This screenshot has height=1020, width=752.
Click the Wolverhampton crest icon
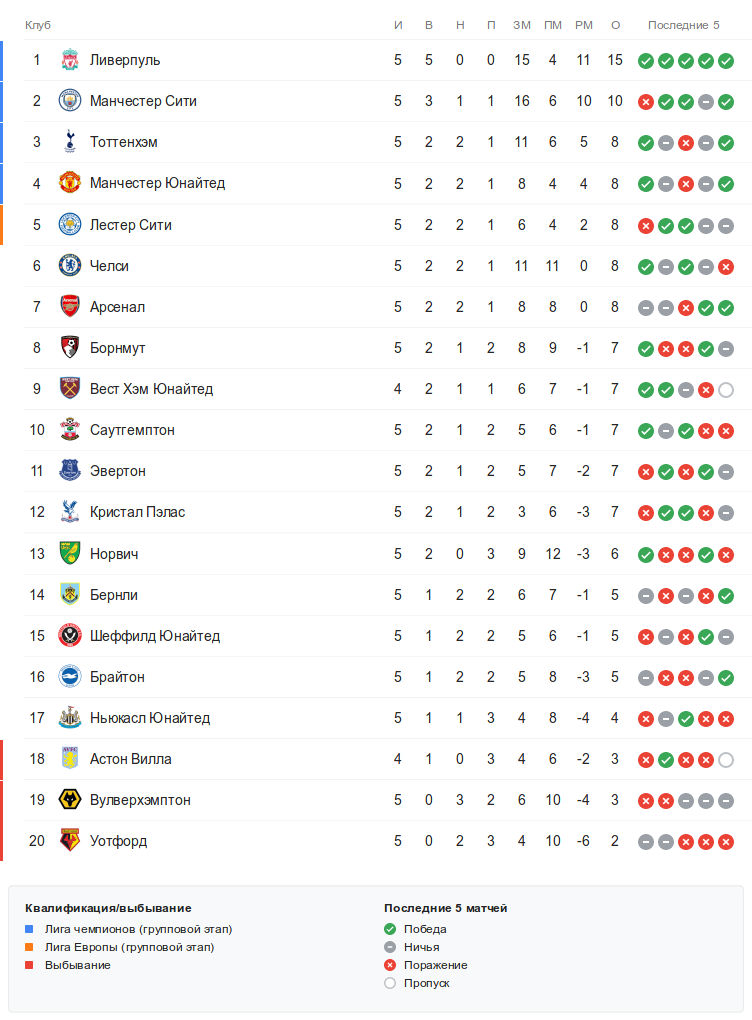pos(69,800)
